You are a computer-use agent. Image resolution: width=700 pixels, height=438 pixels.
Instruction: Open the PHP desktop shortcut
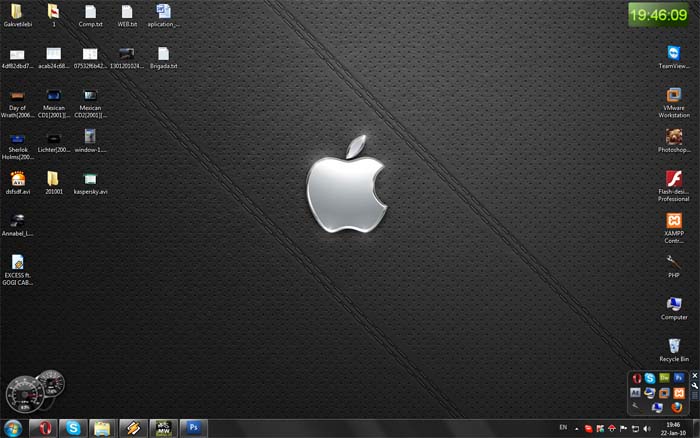674,266
